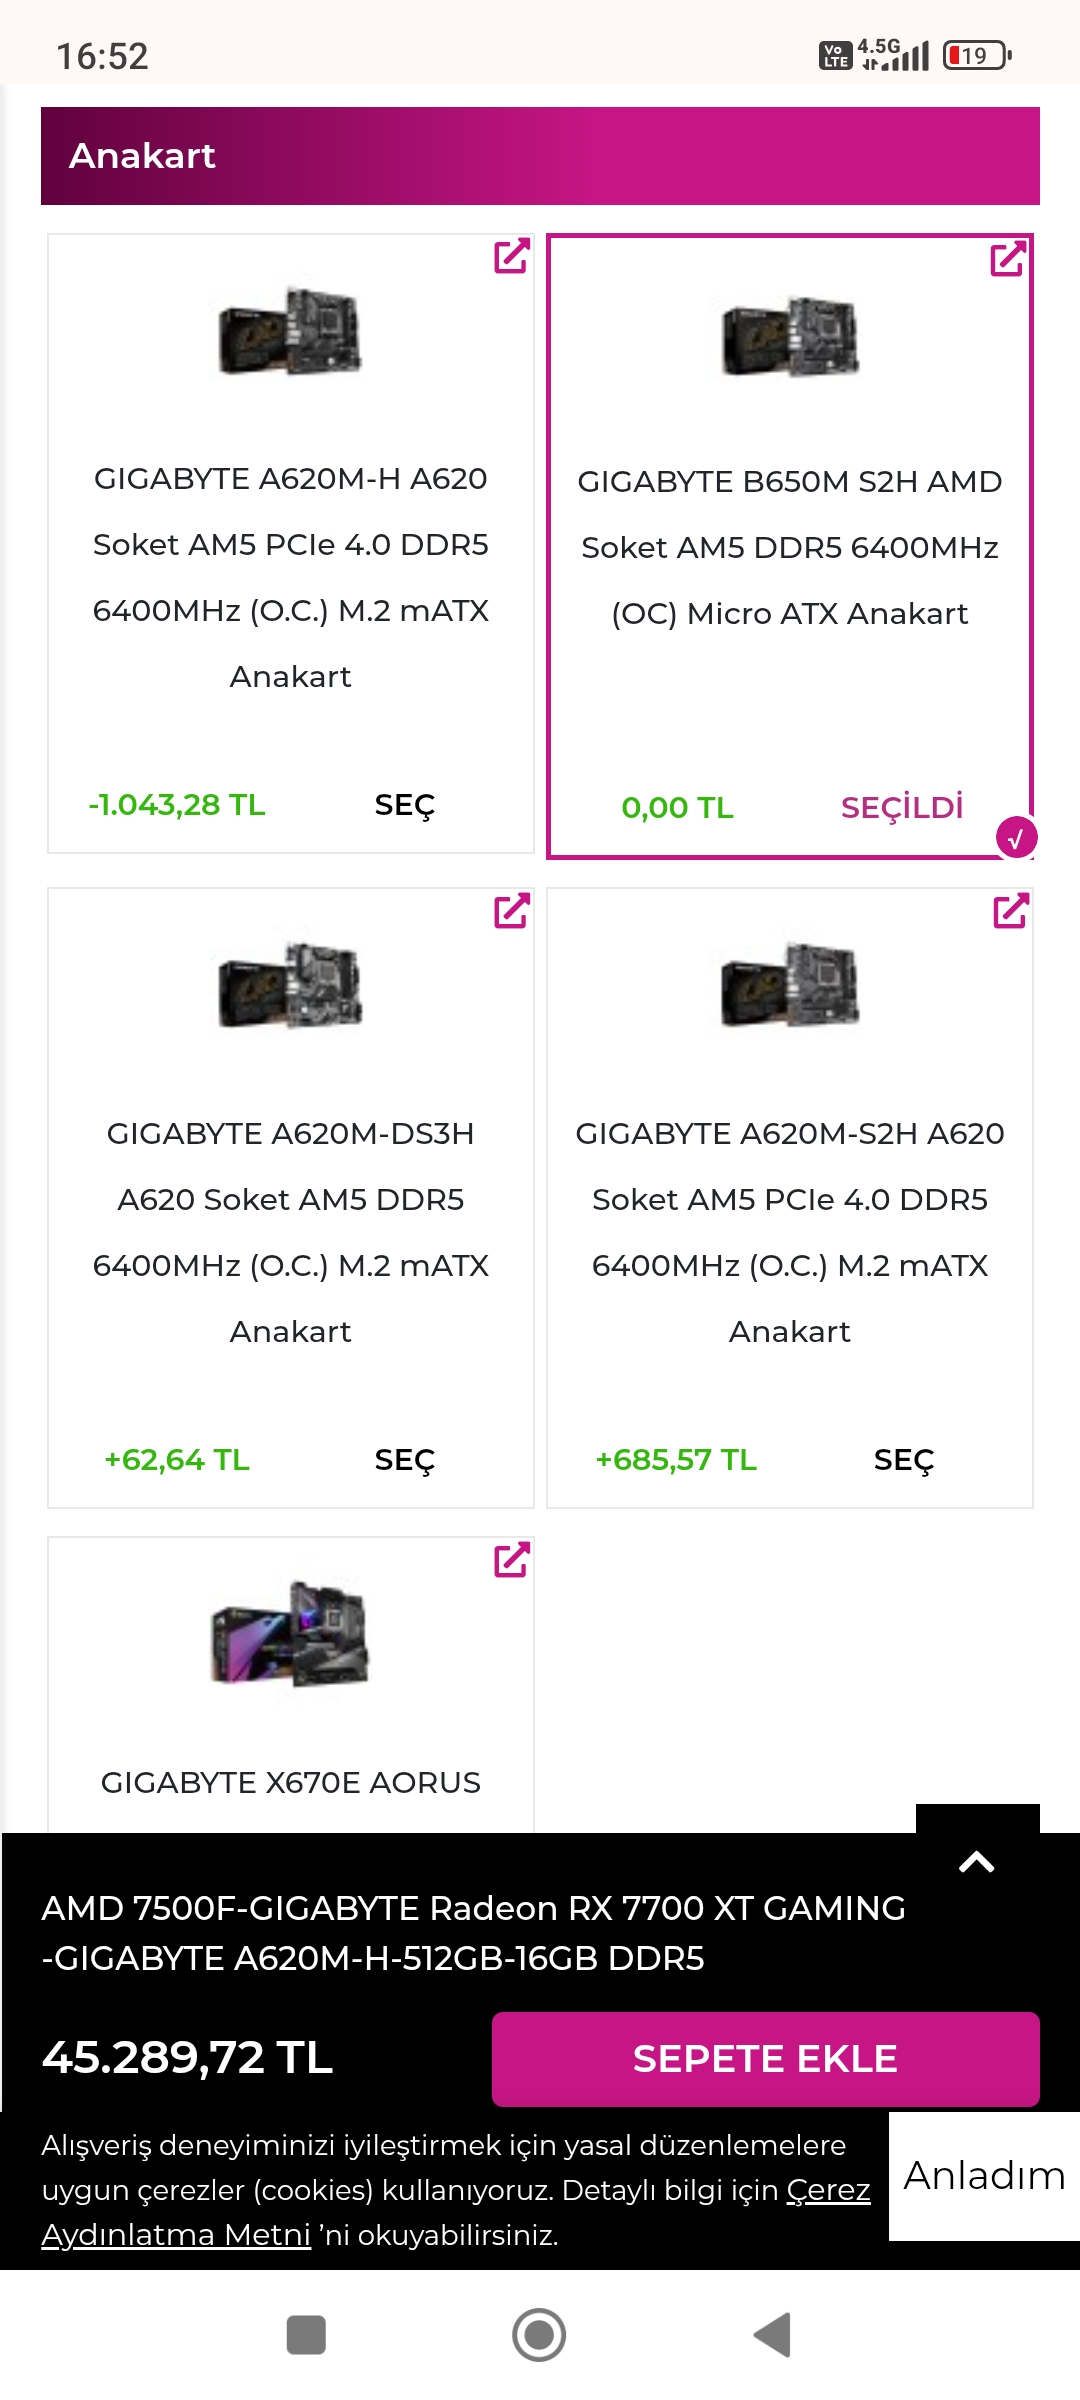This screenshot has width=1080, height=2400.
Task: Select the GIGABYTE A620M-DS3H motherboard with SEÇ
Action: [404, 1460]
